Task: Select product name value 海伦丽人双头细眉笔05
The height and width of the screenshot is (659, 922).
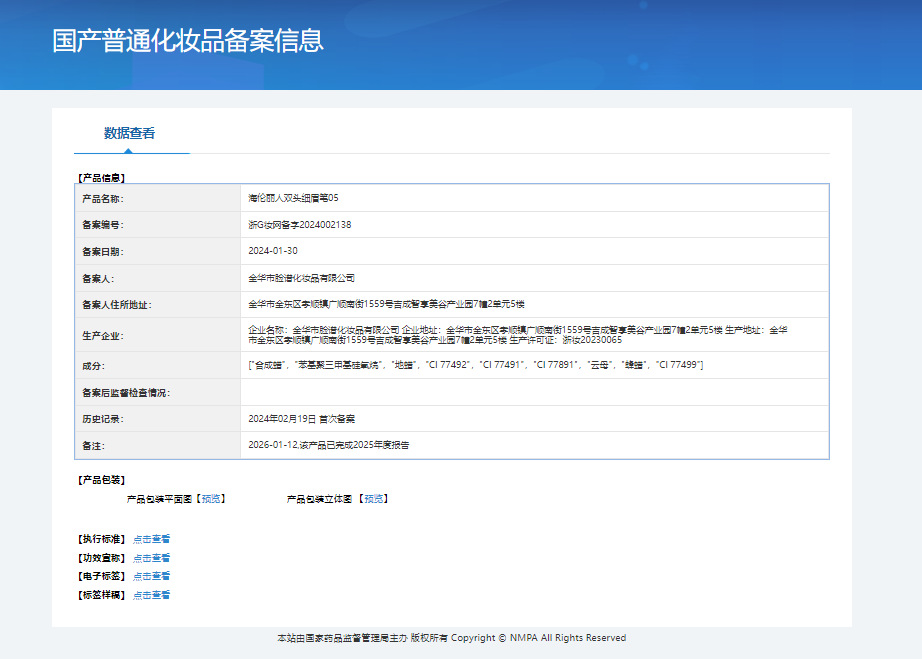Action: (x=293, y=198)
